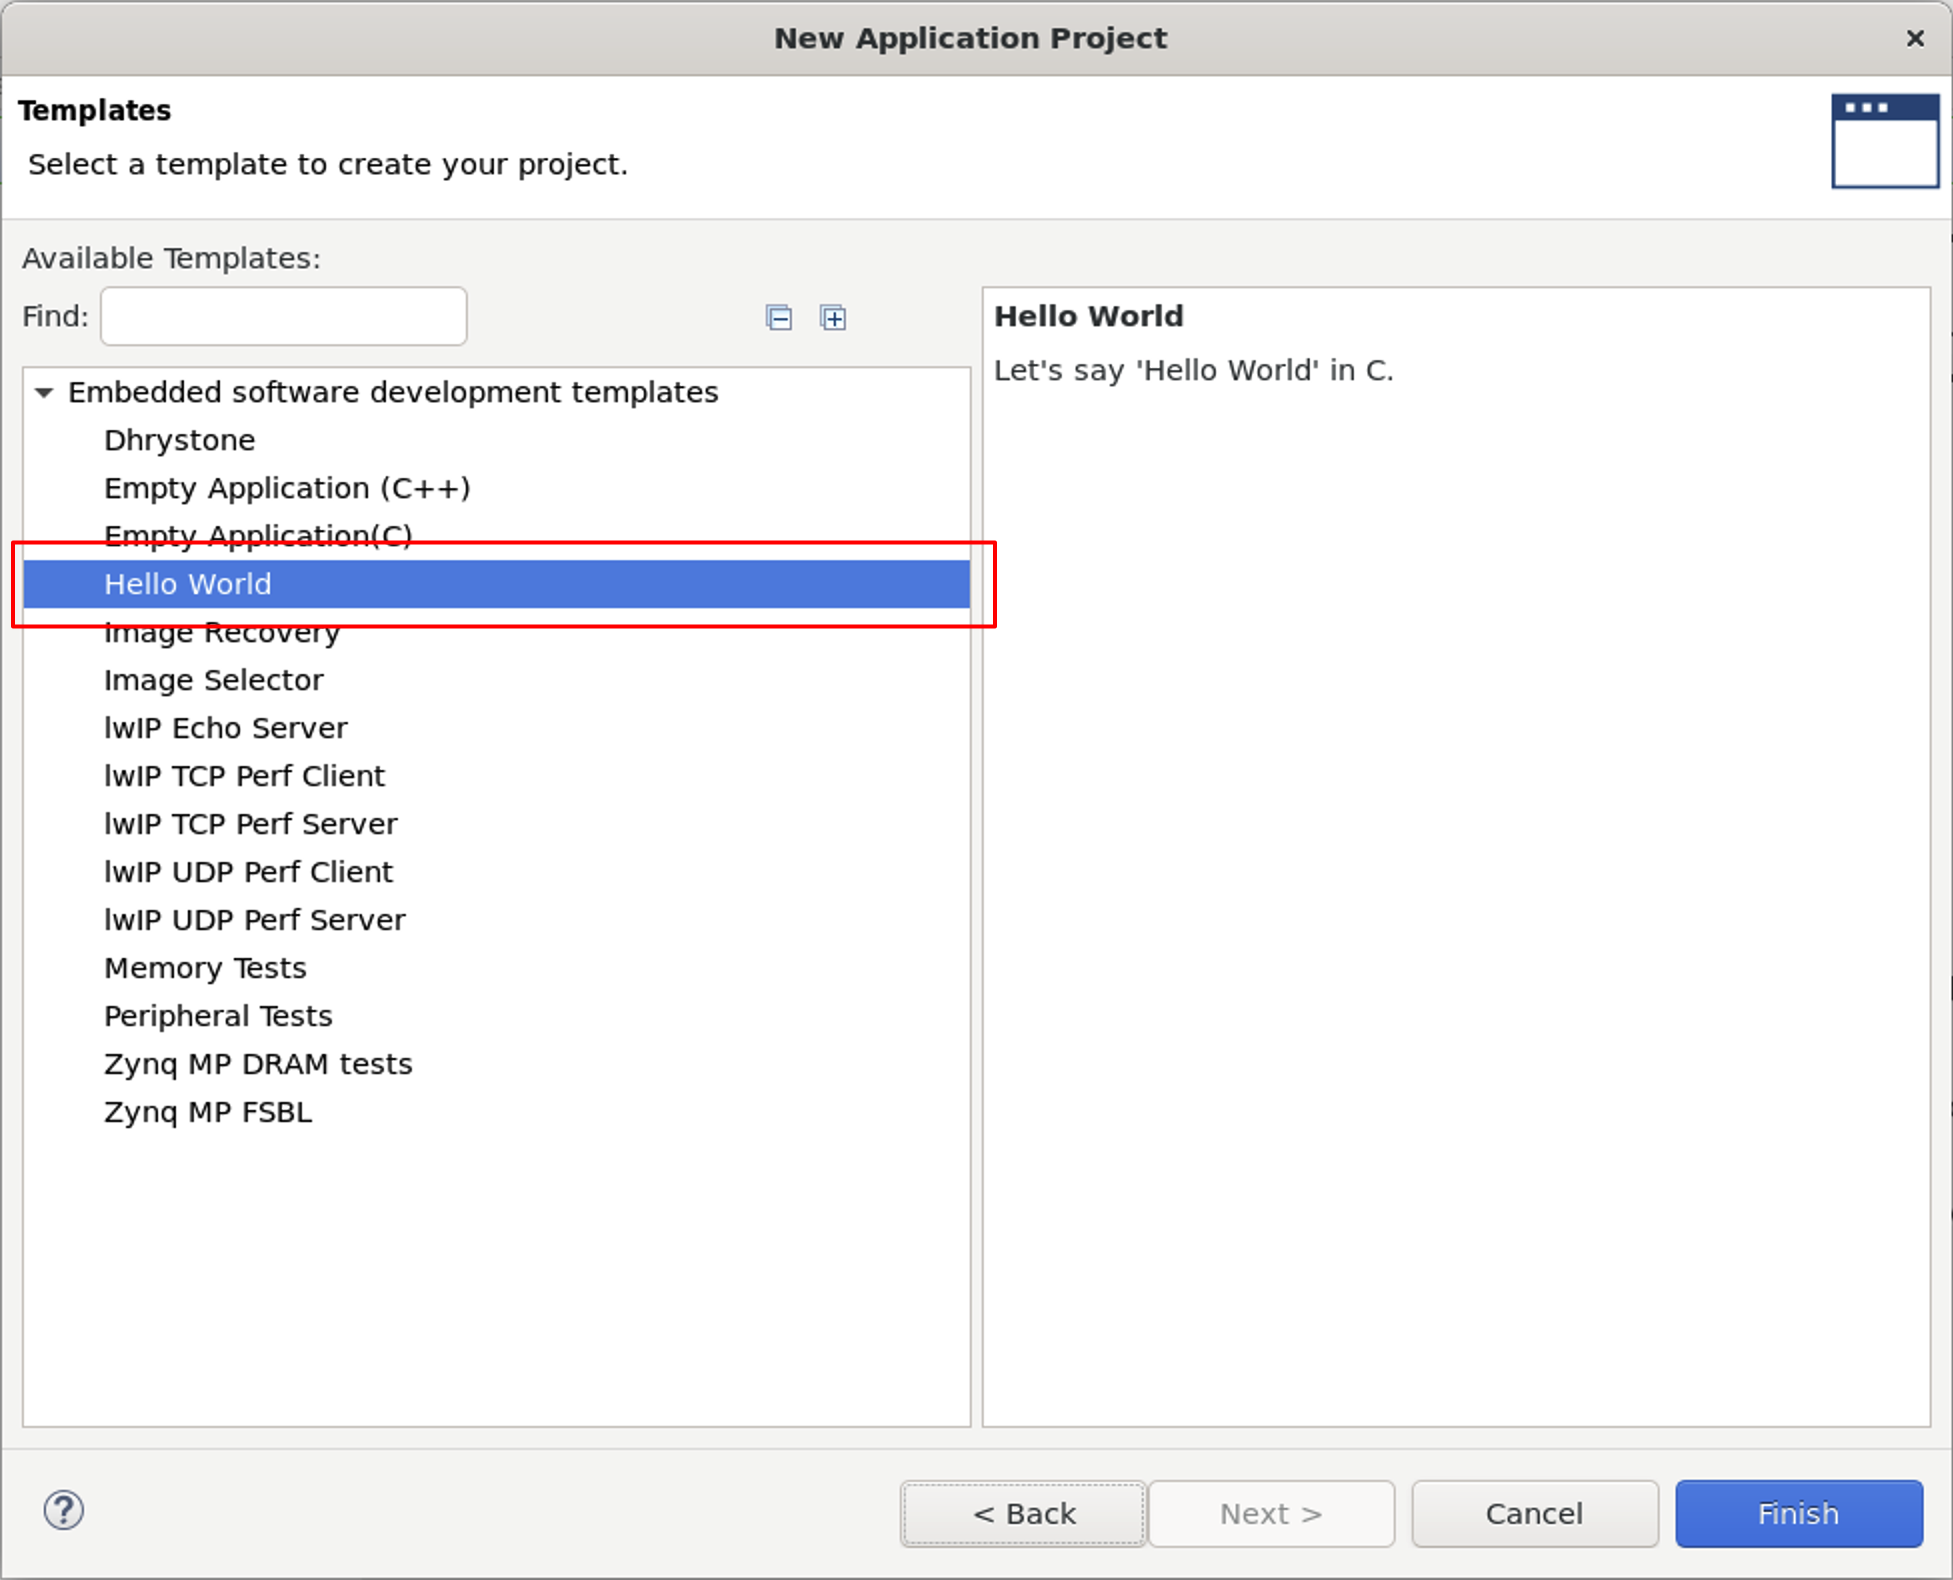Choose the Hello World template
The width and height of the screenshot is (1953, 1580).
click(188, 584)
